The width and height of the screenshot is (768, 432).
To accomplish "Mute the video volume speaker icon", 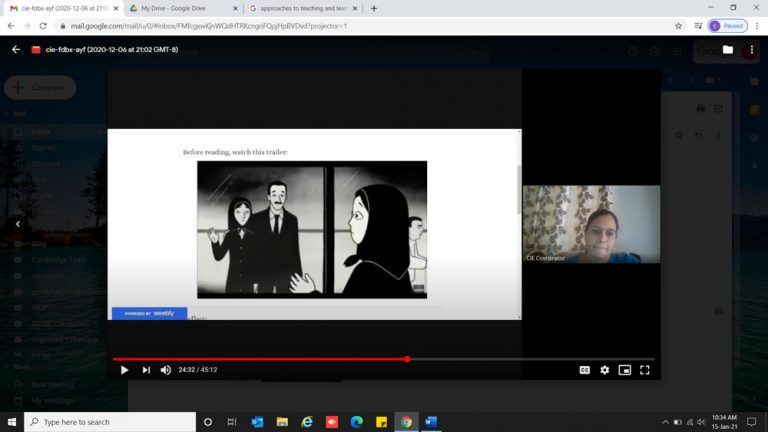I will 166,370.
